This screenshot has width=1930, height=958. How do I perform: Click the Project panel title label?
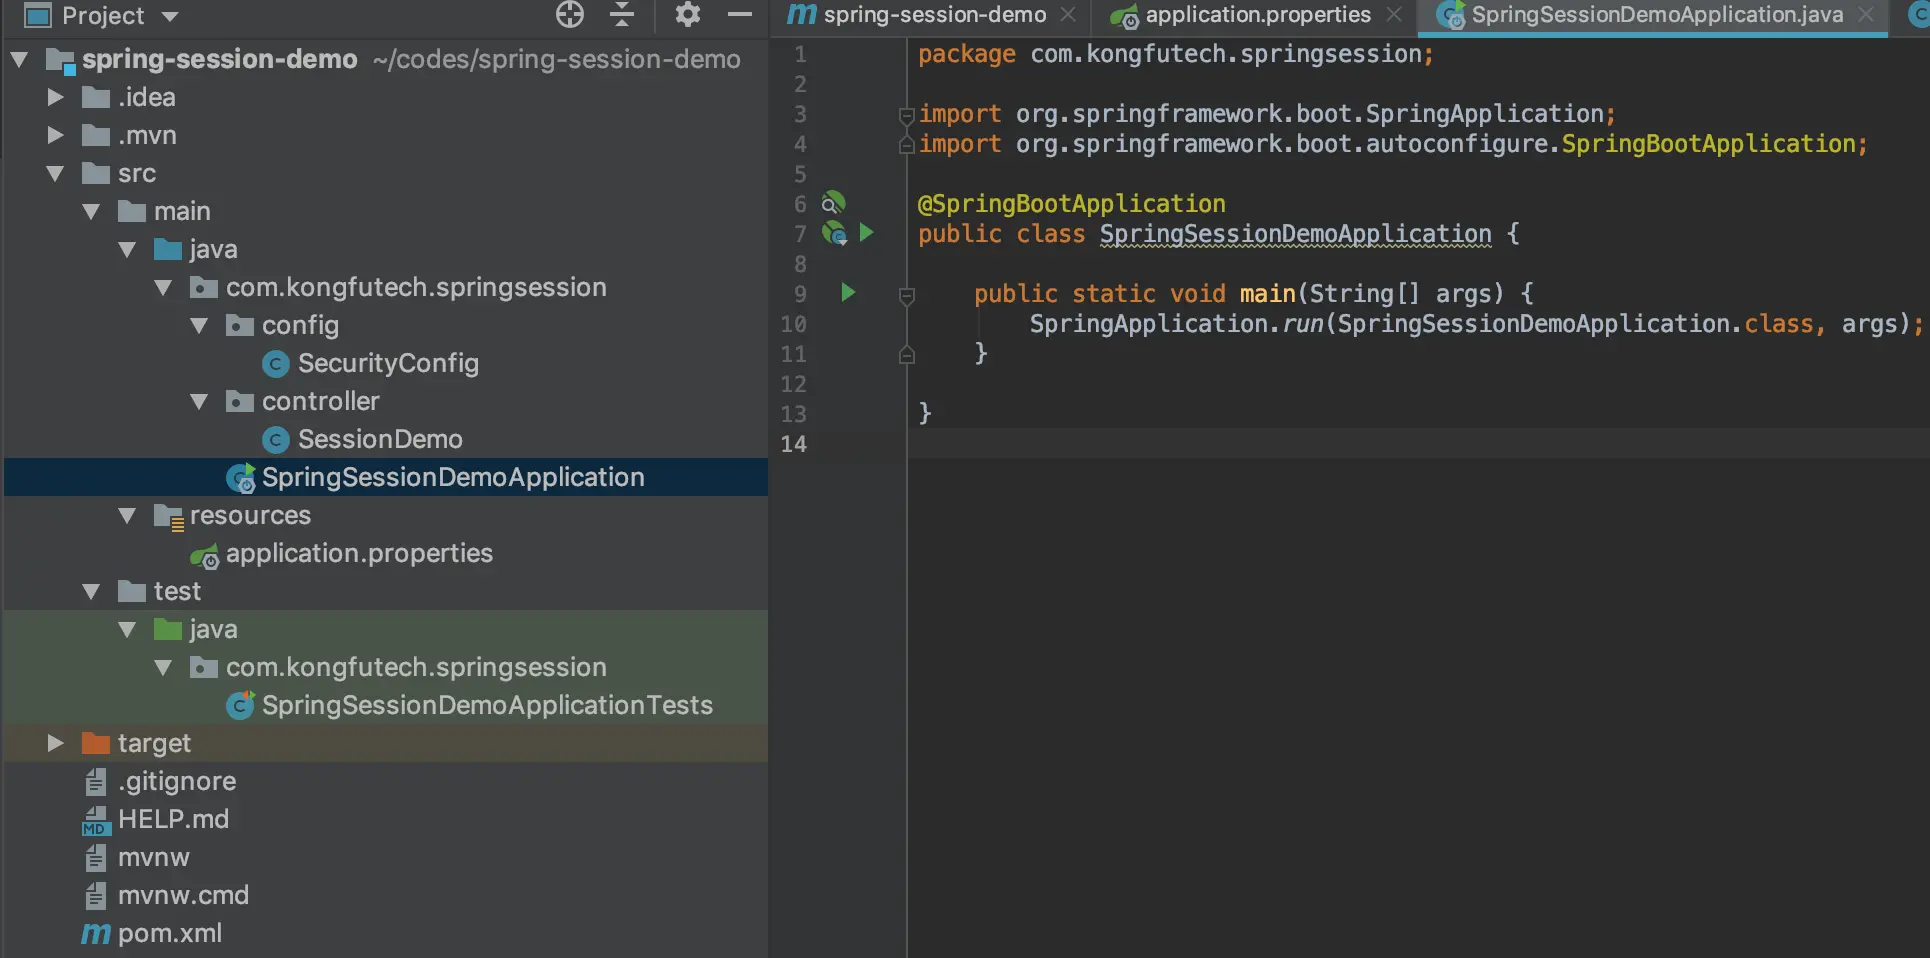pos(103,16)
